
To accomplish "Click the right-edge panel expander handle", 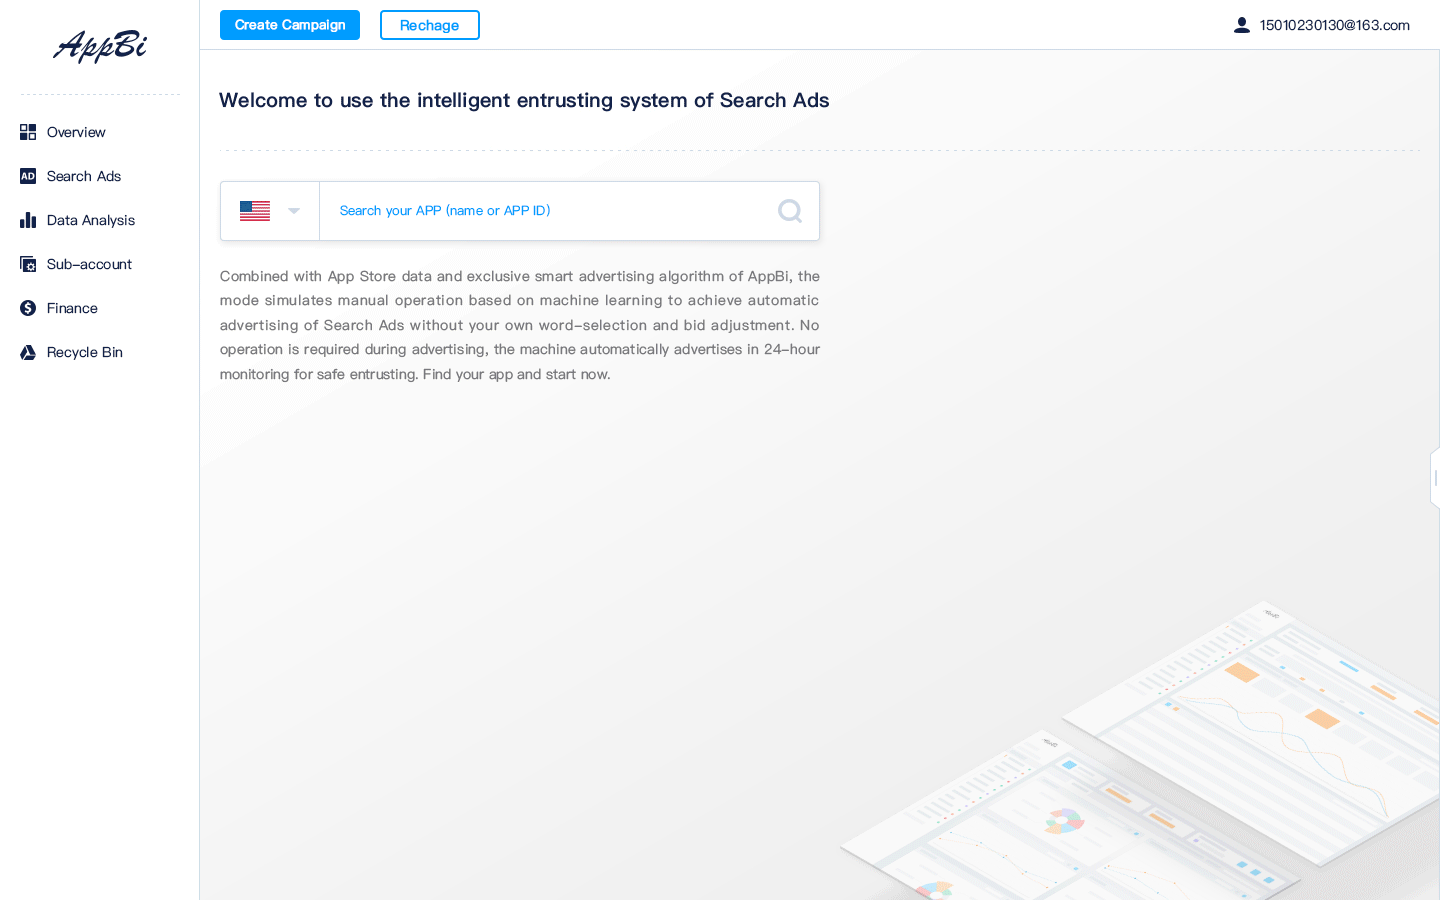I will coord(1435,478).
